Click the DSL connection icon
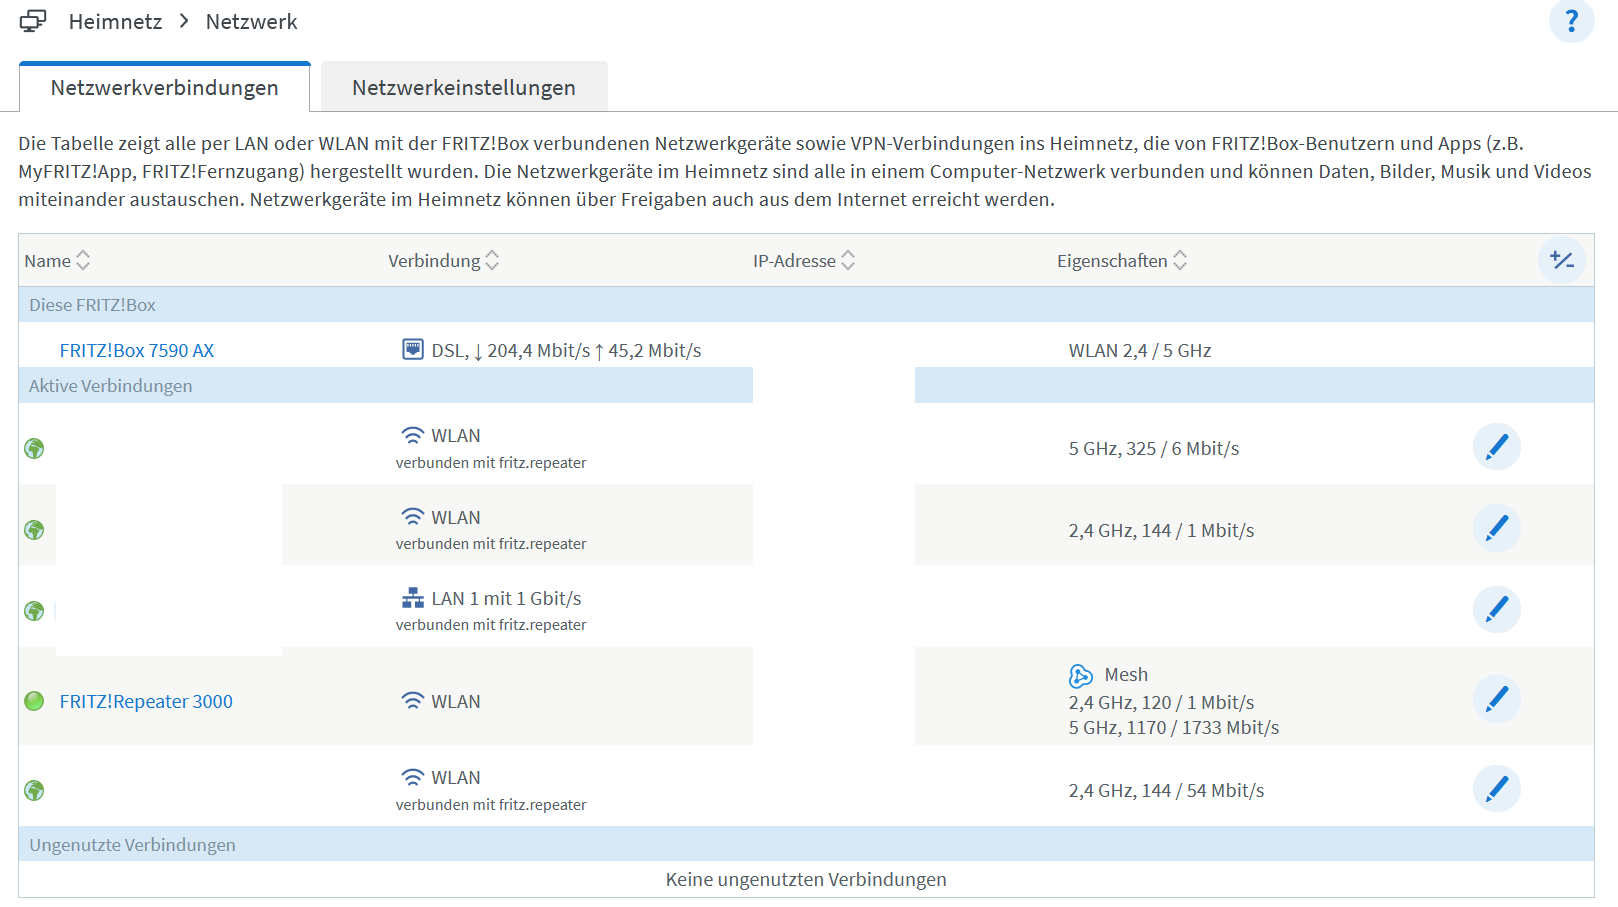Image resolution: width=1618 pixels, height=907 pixels. pyautogui.click(x=413, y=349)
